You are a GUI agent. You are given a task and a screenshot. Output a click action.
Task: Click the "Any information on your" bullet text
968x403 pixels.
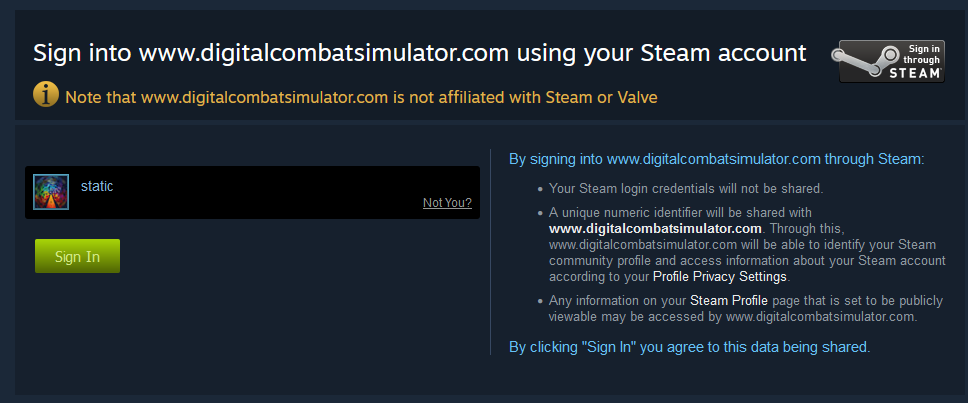click(x=617, y=300)
